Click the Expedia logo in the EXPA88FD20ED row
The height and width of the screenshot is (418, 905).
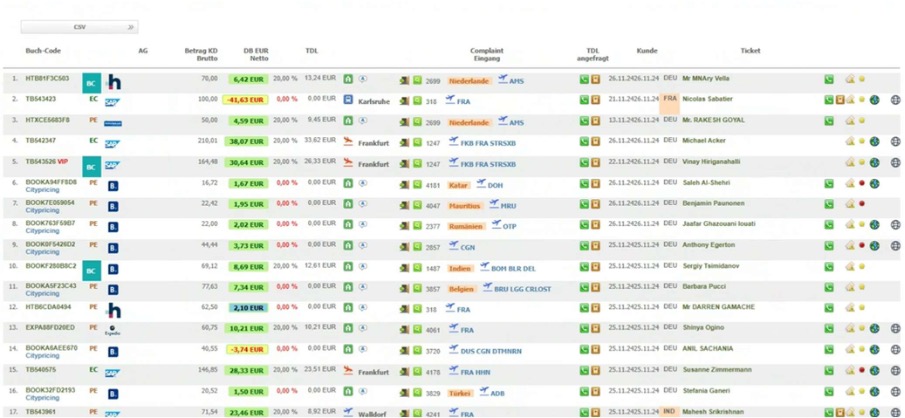point(113,329)
